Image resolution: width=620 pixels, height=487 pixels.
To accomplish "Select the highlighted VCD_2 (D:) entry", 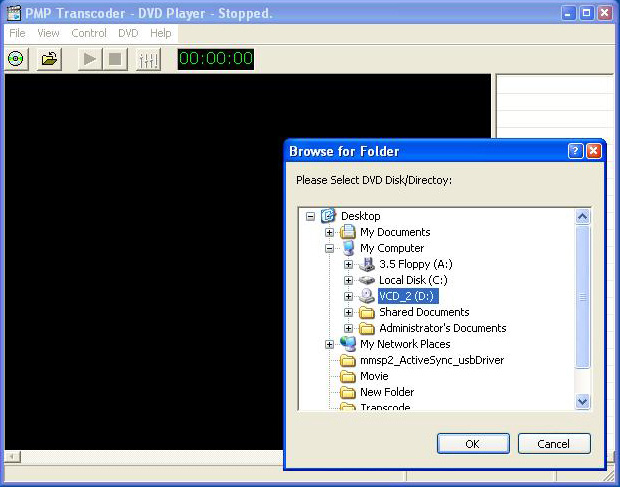I will click(x=408, y=296).
